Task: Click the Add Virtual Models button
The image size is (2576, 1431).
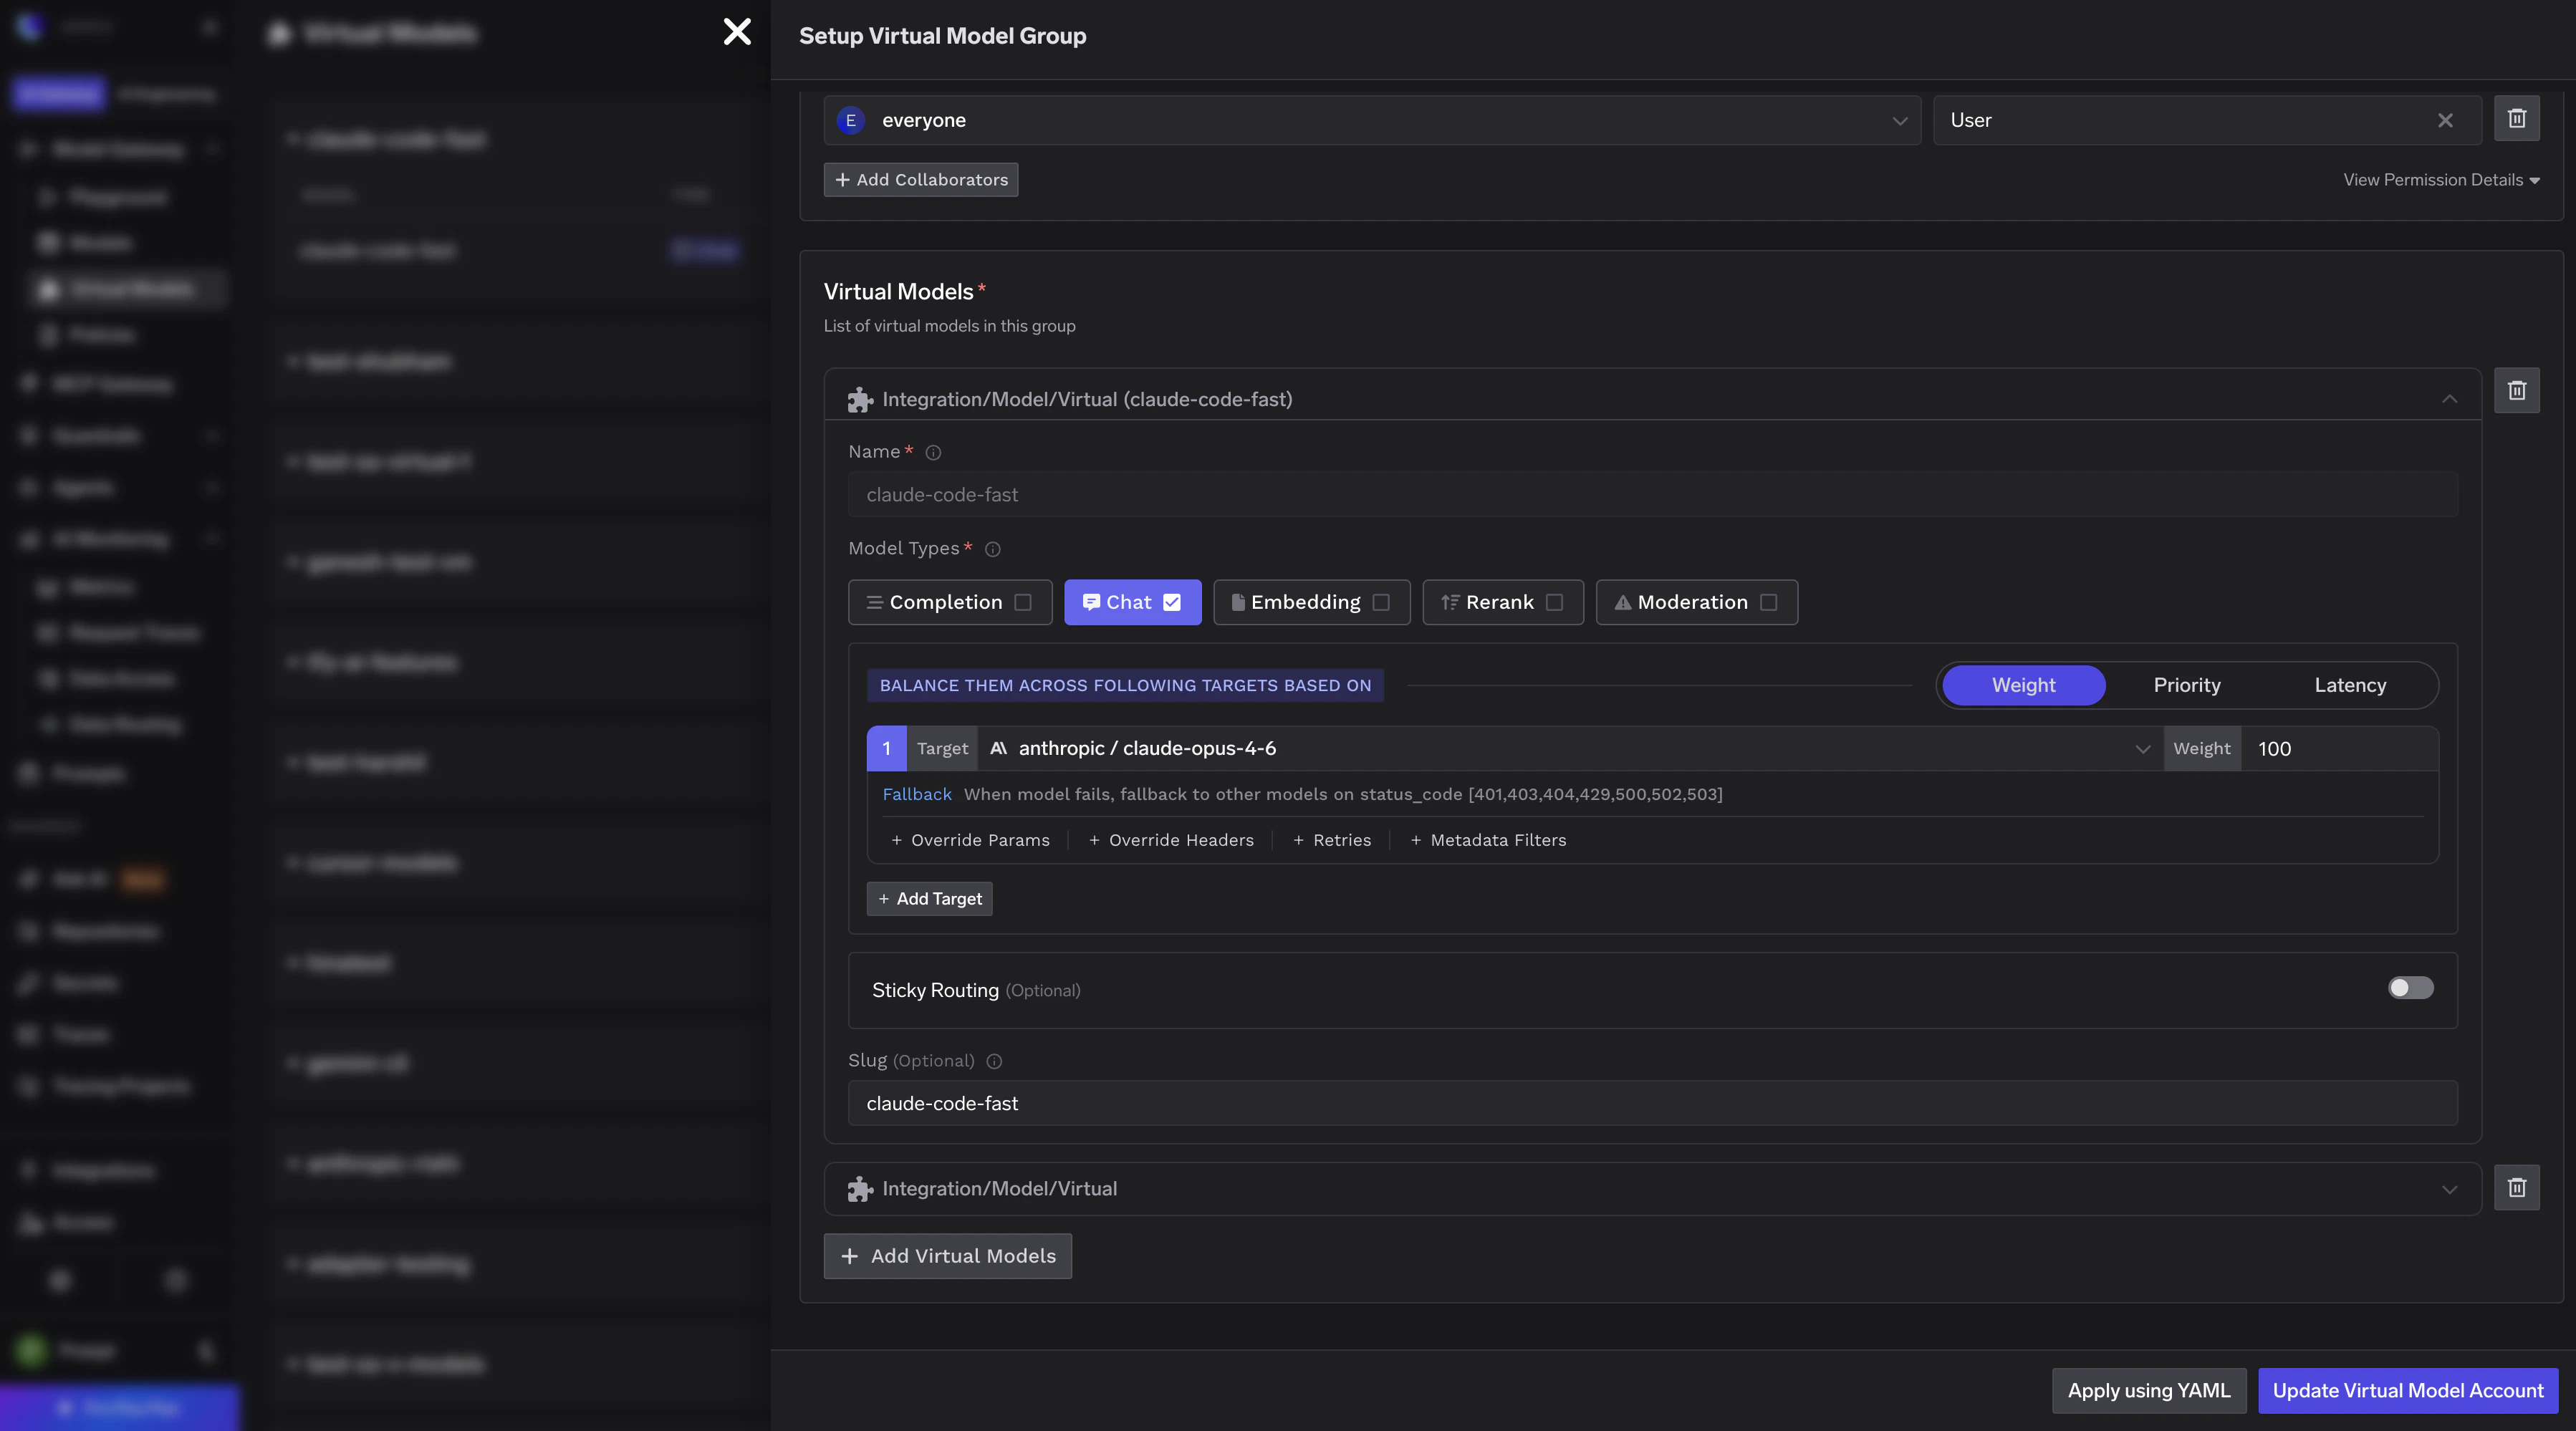Action: pyautogui.click(x=946, y=1256)
